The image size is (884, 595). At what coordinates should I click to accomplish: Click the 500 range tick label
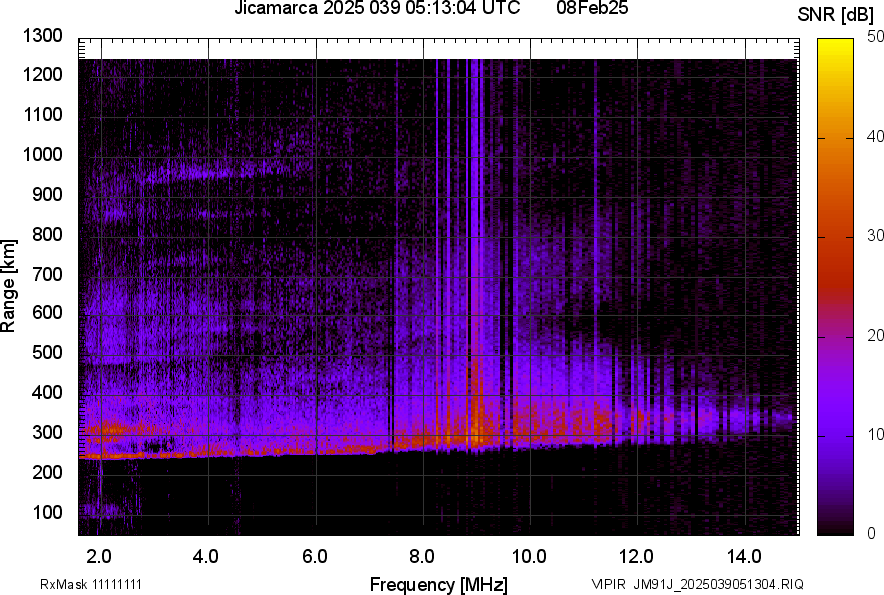[x=47, y=353]
